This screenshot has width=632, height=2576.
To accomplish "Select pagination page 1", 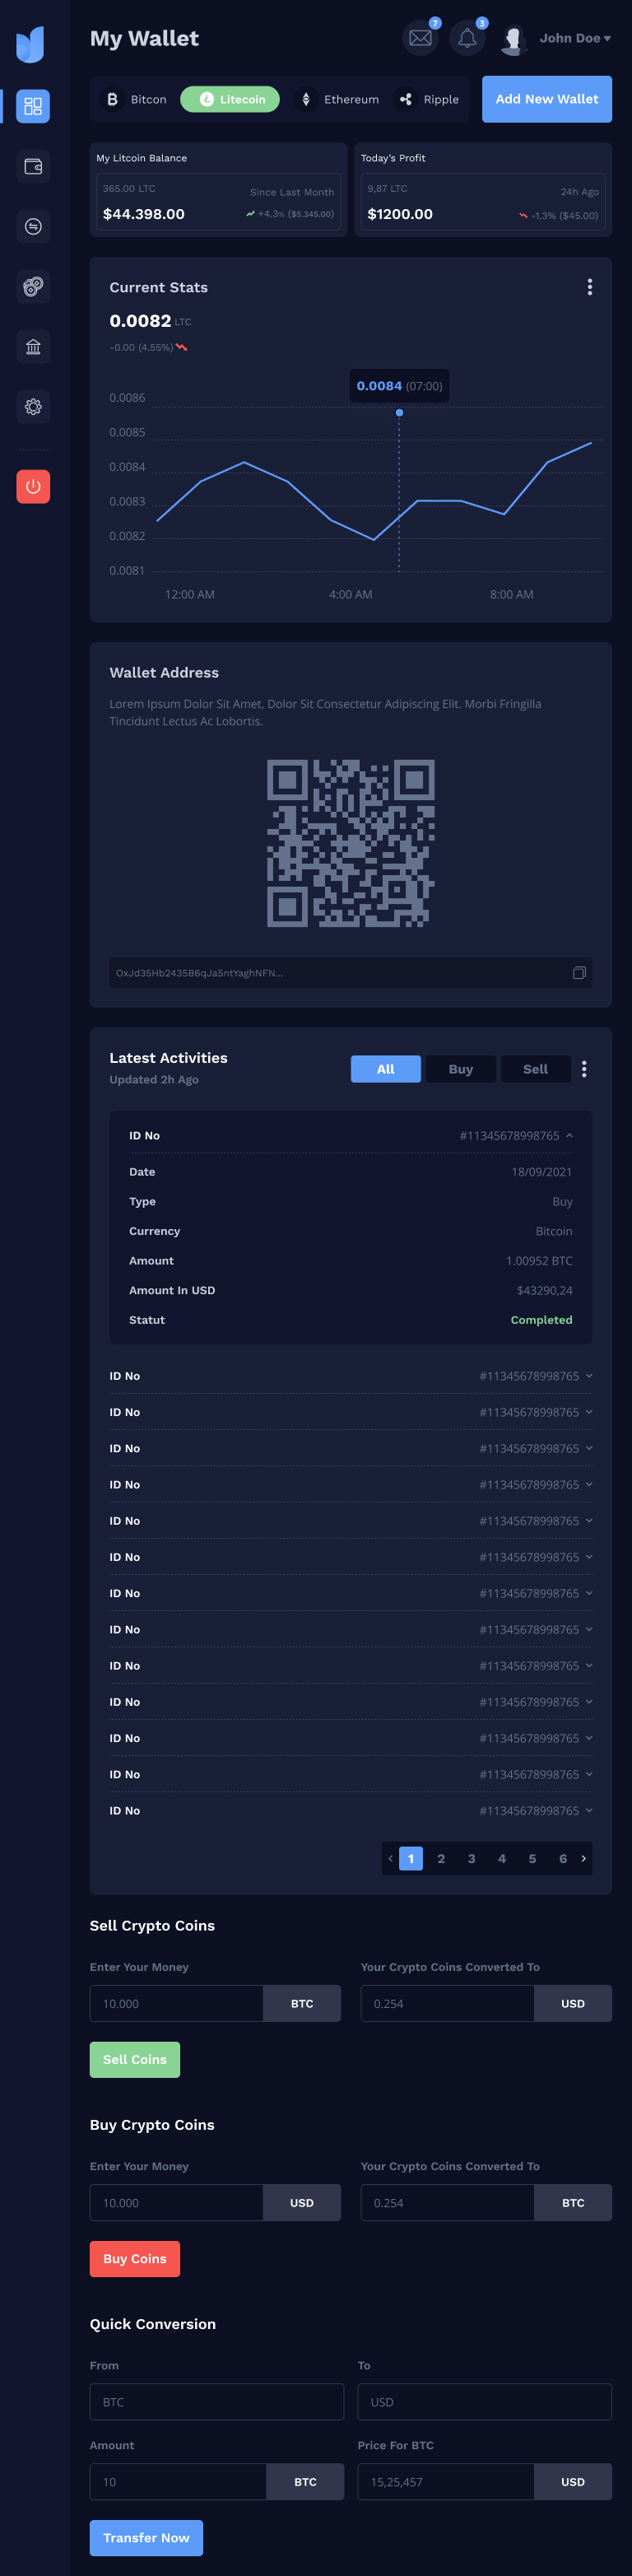I will [x=411, y=1858].
